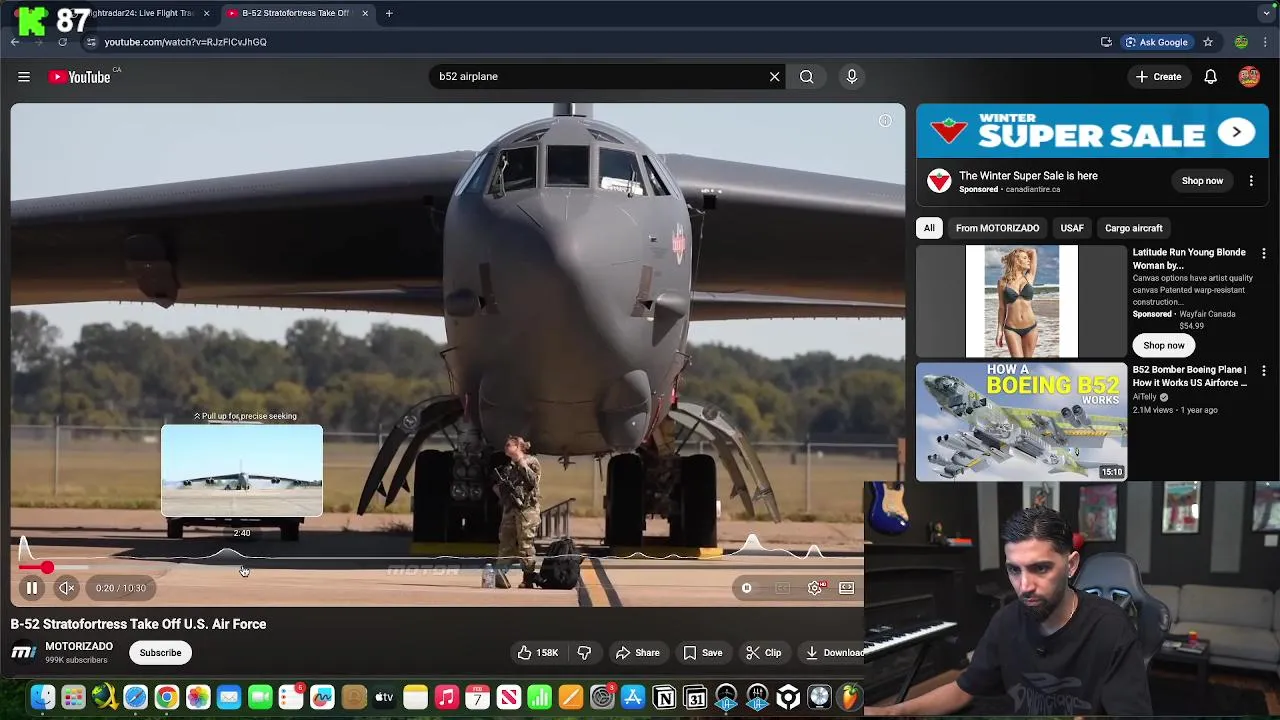Click Ask Google in address bar
Image resolution: width=1280 pixels, height=720 pixels.
pos(1157,42)
